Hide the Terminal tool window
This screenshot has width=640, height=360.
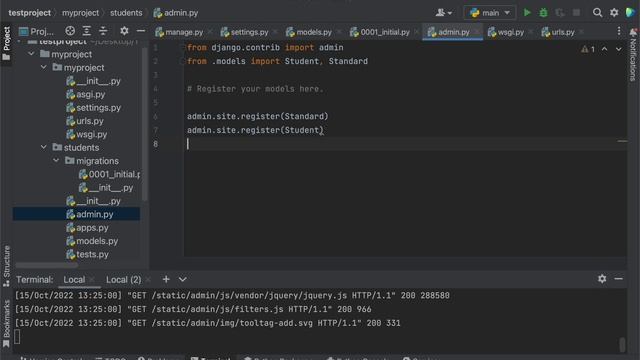pos(619,279)
